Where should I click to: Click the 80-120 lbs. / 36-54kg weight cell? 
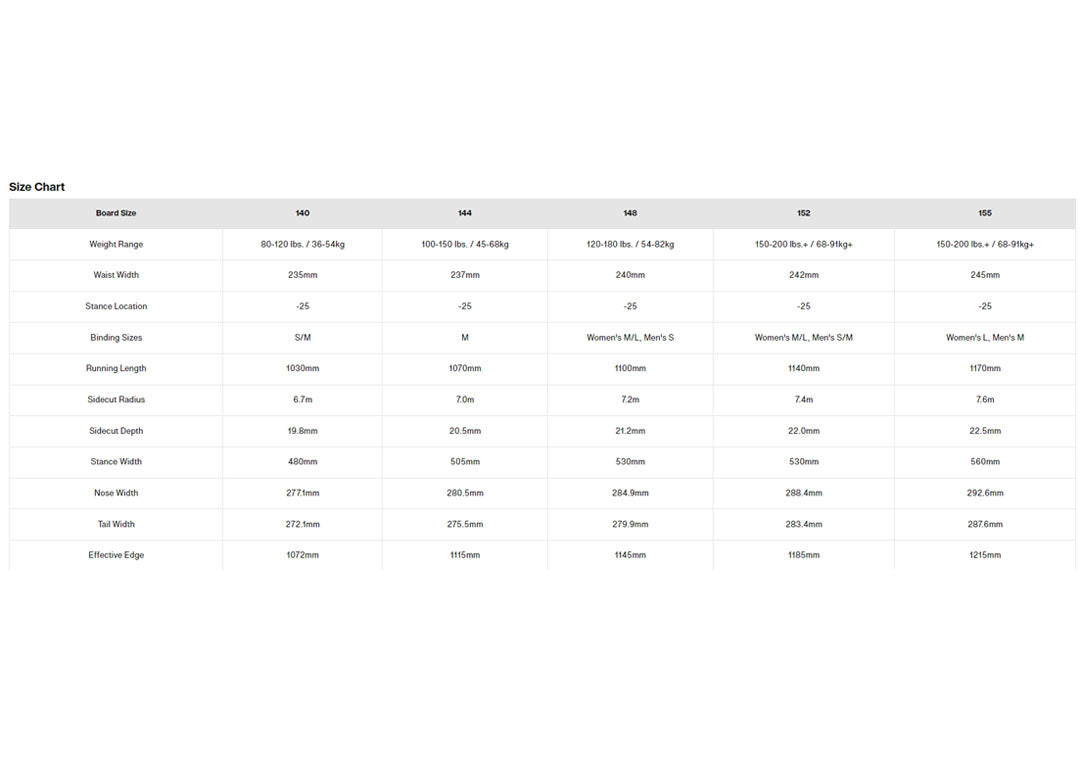click(303, 244)
